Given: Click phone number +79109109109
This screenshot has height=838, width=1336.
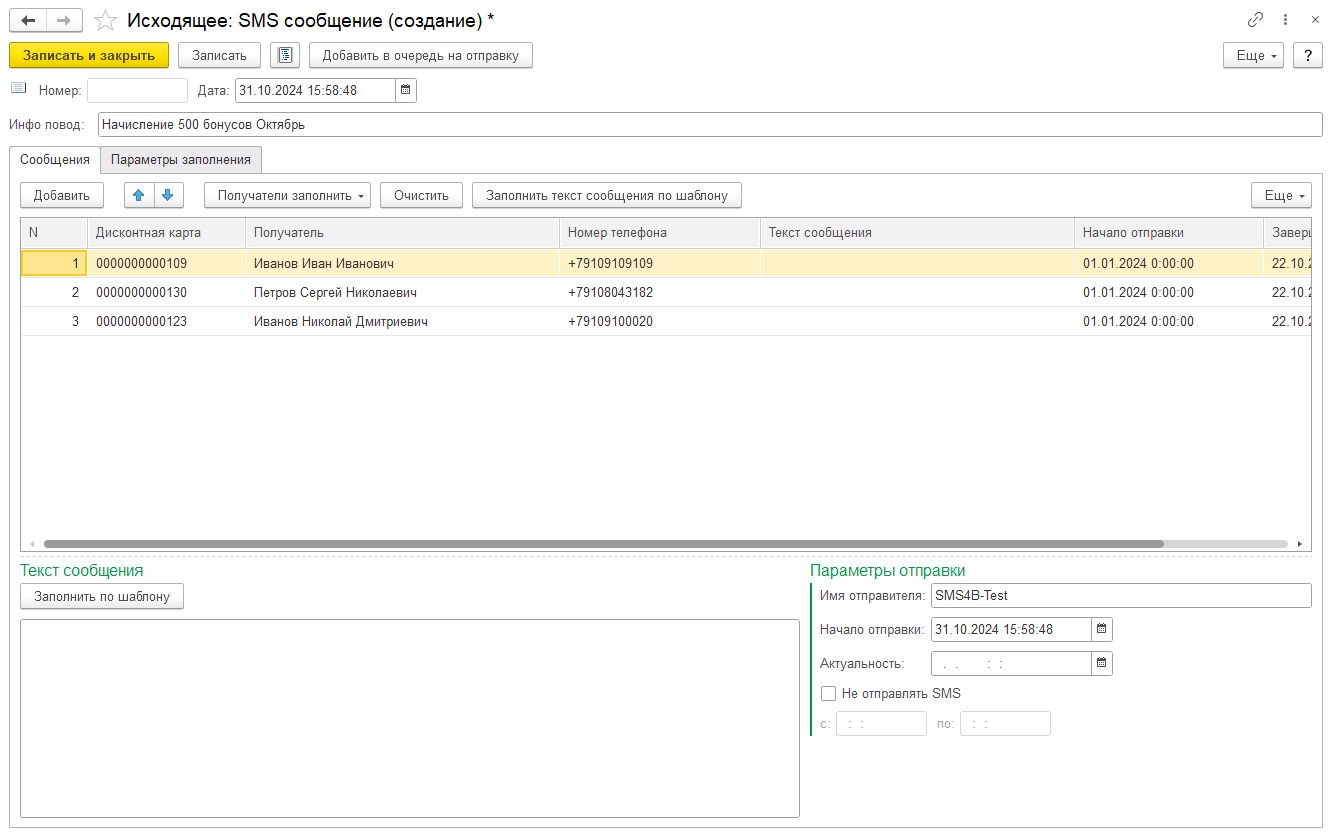Looking at the screenshot, I should [610, 264].
